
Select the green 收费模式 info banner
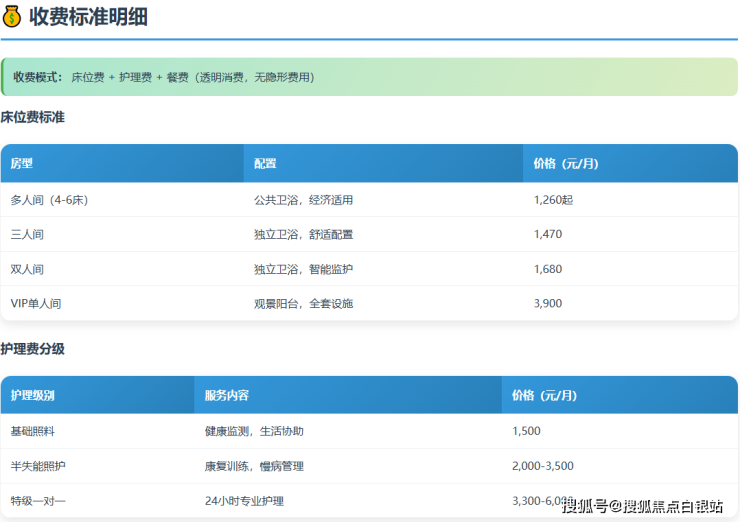[x=368, y=77]
